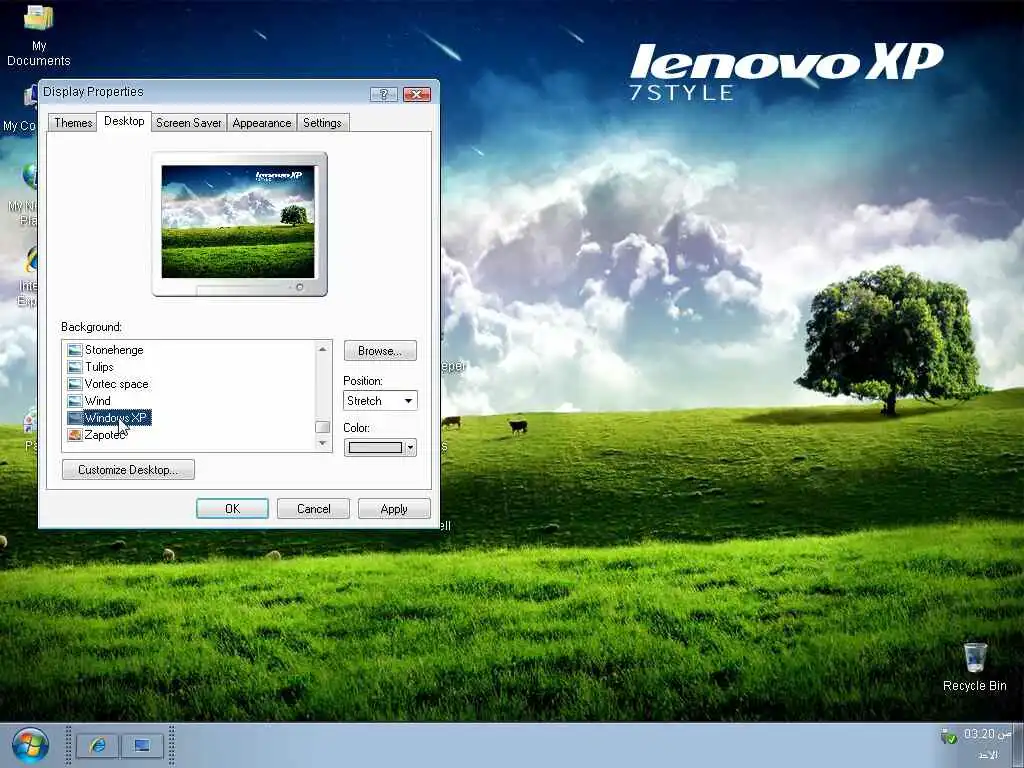
Task: Select the Tulips background
Action: tap(99, 367)
